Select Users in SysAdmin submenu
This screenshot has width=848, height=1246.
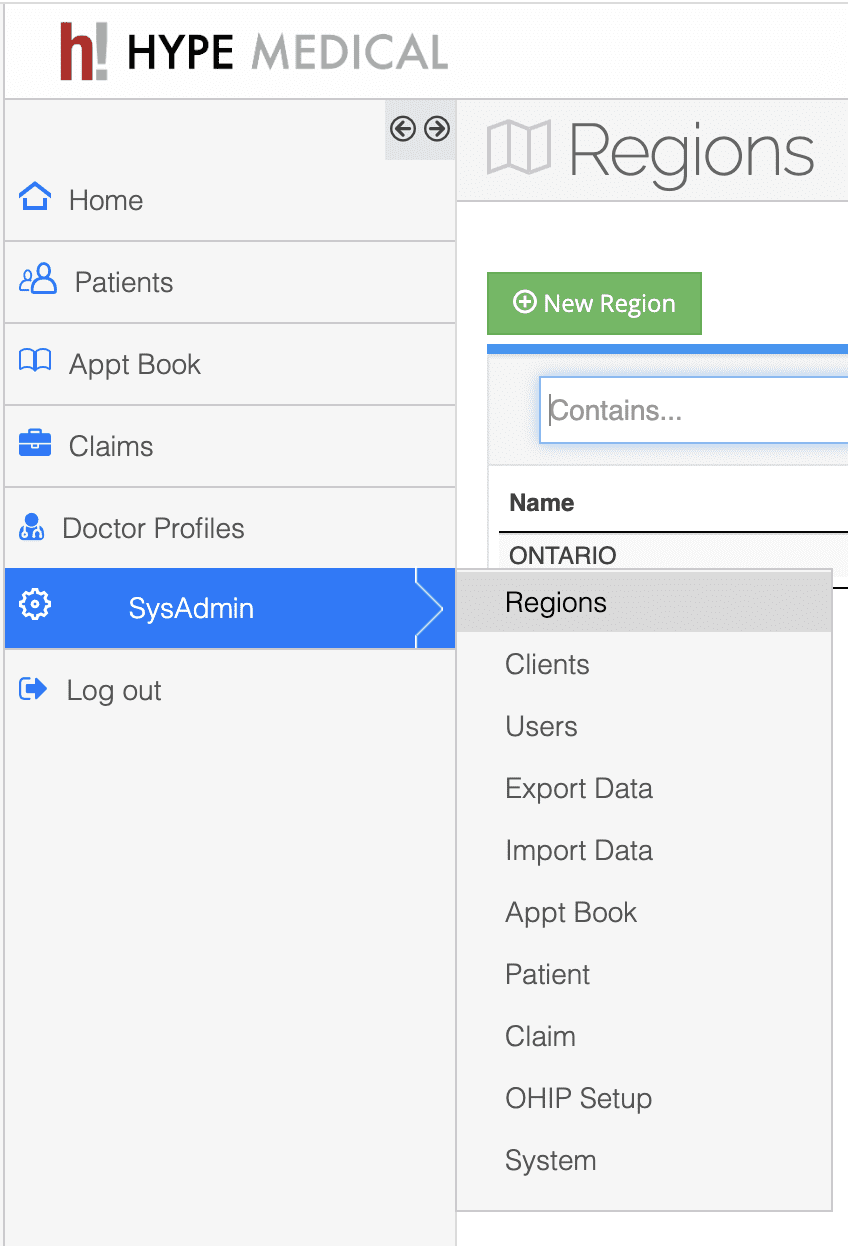(644, 727)
